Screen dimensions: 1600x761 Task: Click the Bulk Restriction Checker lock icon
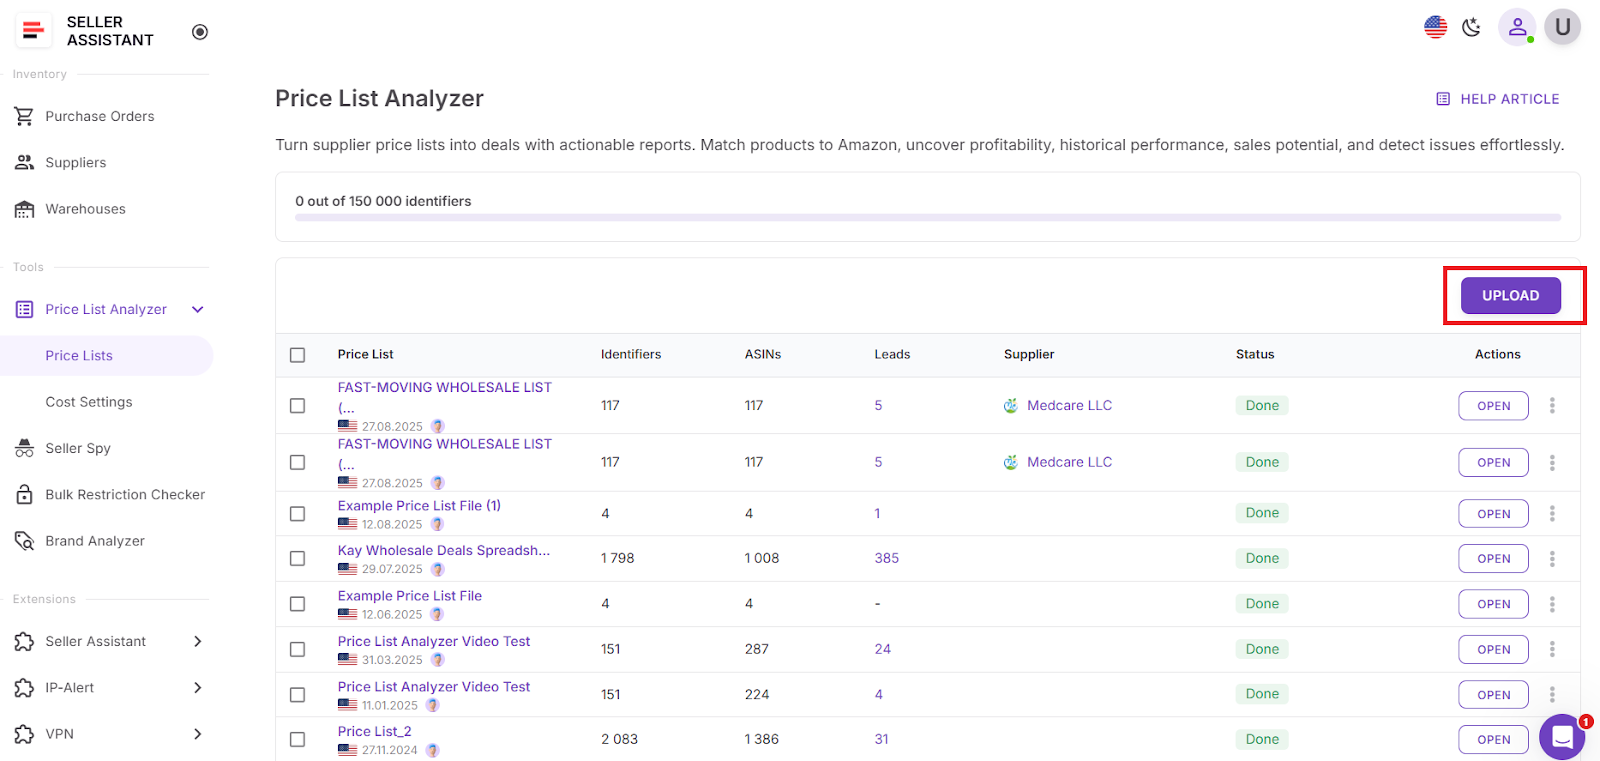pos(25,494)
